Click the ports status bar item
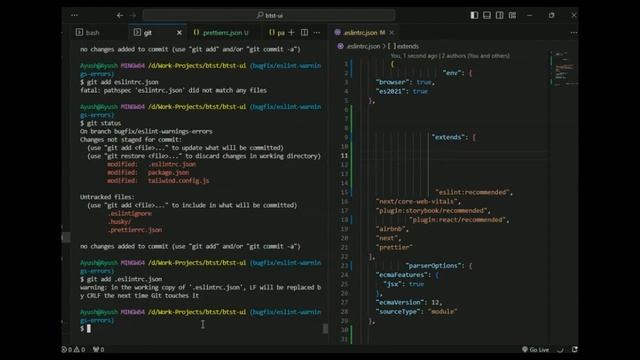 [x=98, y=349]
